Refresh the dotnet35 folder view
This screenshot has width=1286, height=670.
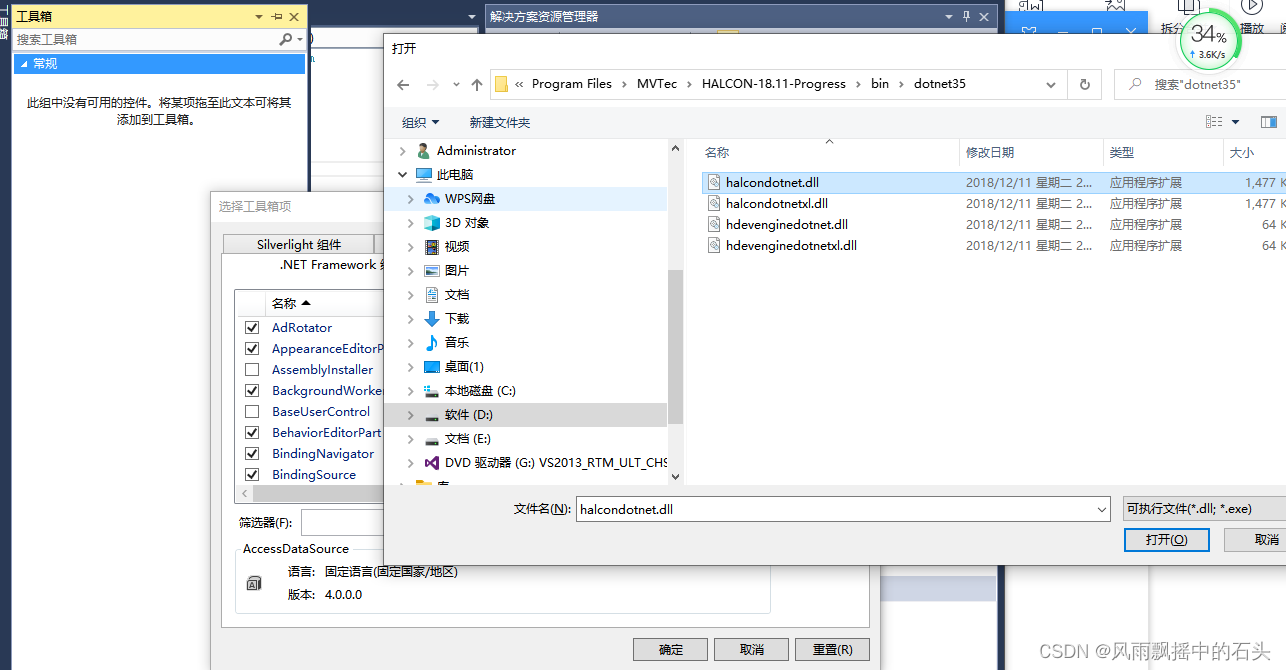tap(1084, 85)
